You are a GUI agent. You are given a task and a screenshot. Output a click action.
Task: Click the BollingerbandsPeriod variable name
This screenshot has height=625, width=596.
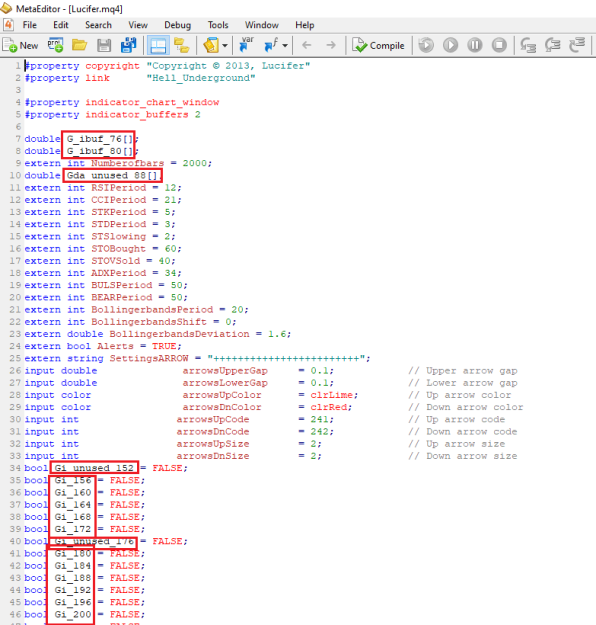pyautogui.click(x=152, y=310)
